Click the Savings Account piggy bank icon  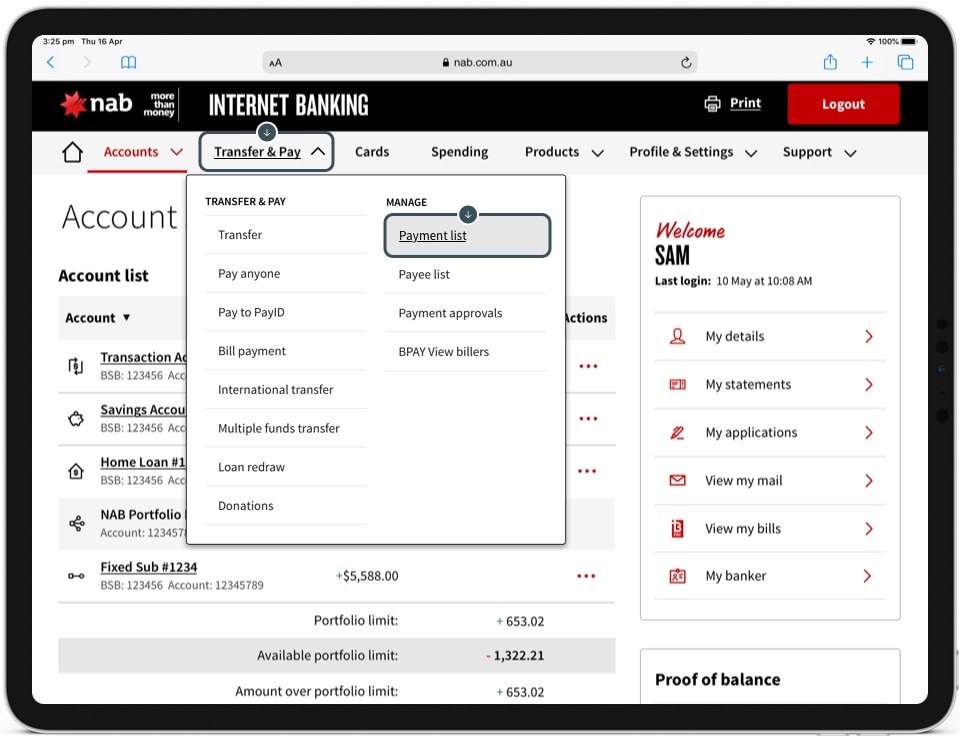pyautogui.click(x=76, y=419)
